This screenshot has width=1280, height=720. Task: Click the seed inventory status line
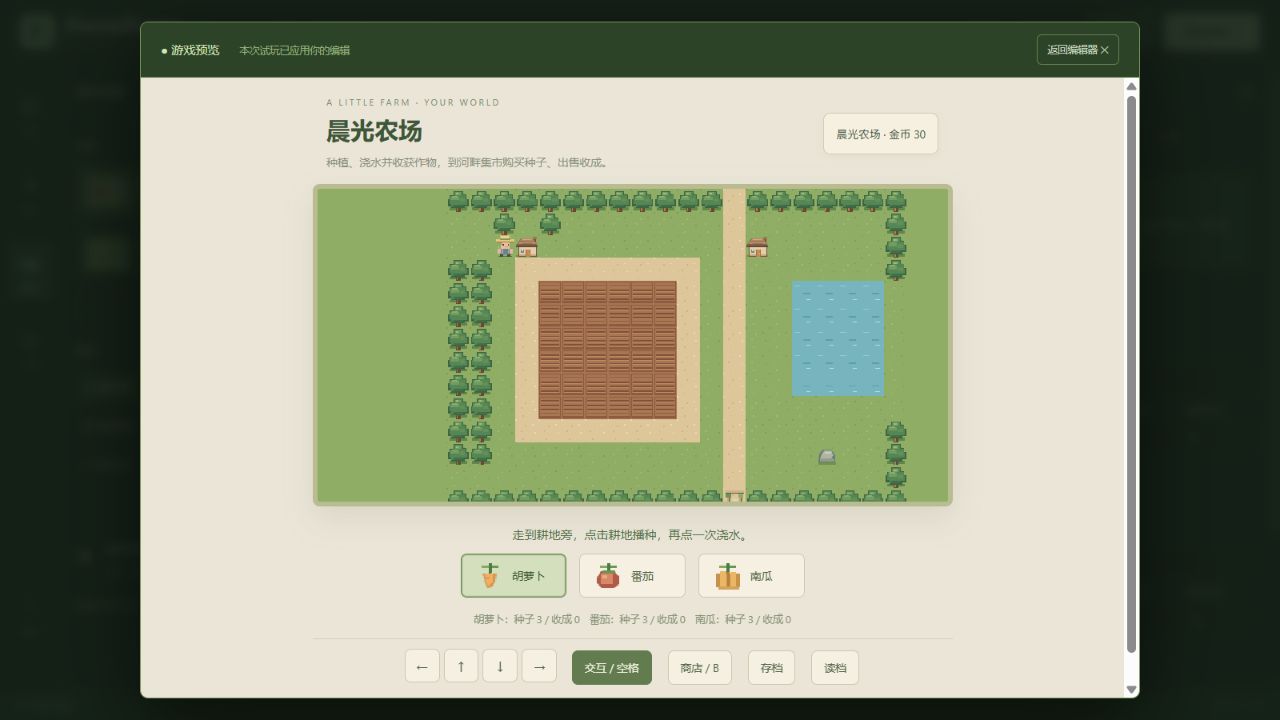pos(632,619)
